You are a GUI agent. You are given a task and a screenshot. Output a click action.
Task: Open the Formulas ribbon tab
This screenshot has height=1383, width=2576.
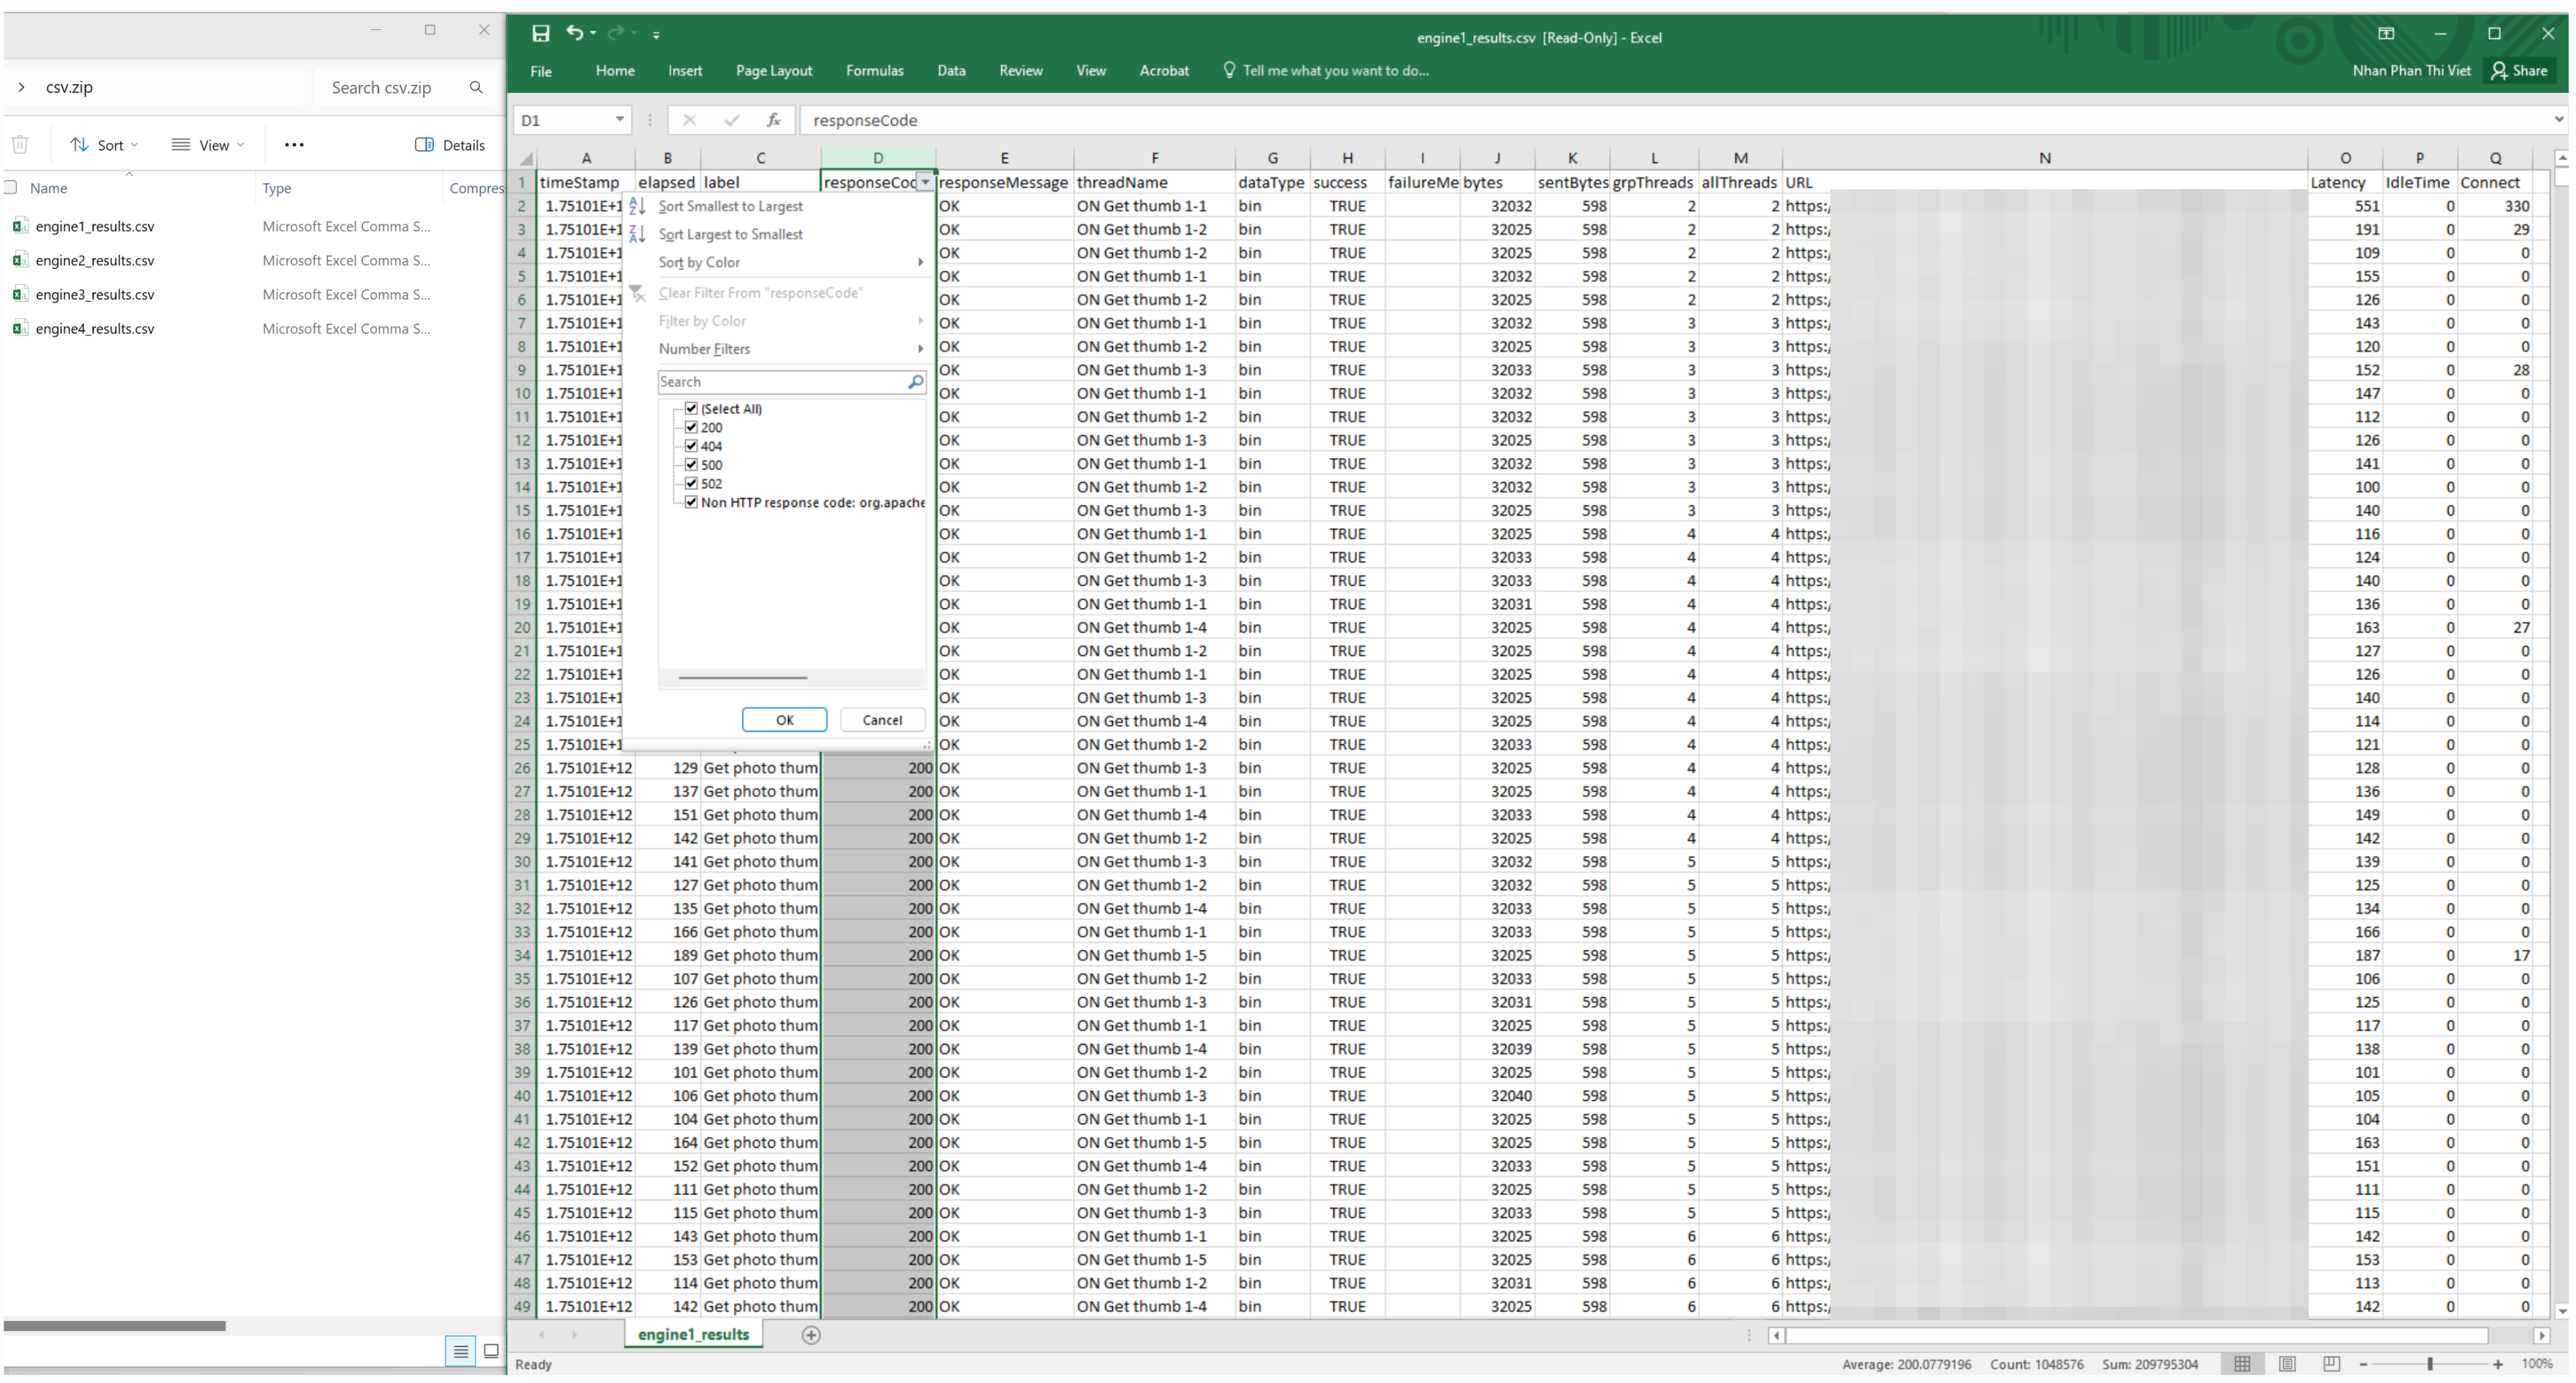coord(874,70)
